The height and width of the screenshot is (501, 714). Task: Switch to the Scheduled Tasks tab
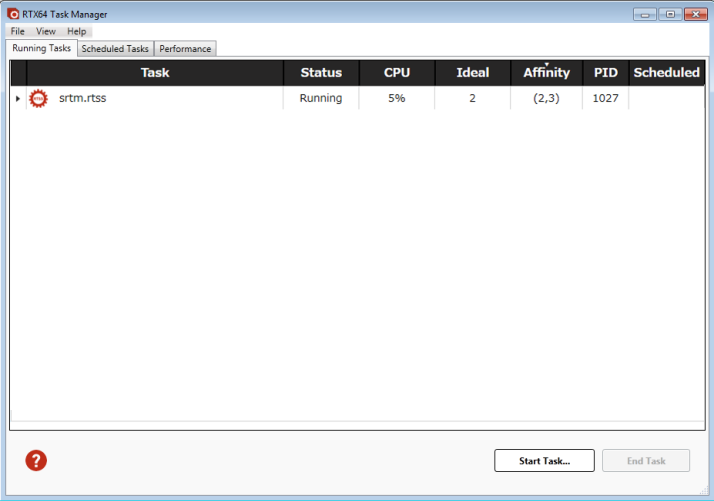click(x=115, y=48)
